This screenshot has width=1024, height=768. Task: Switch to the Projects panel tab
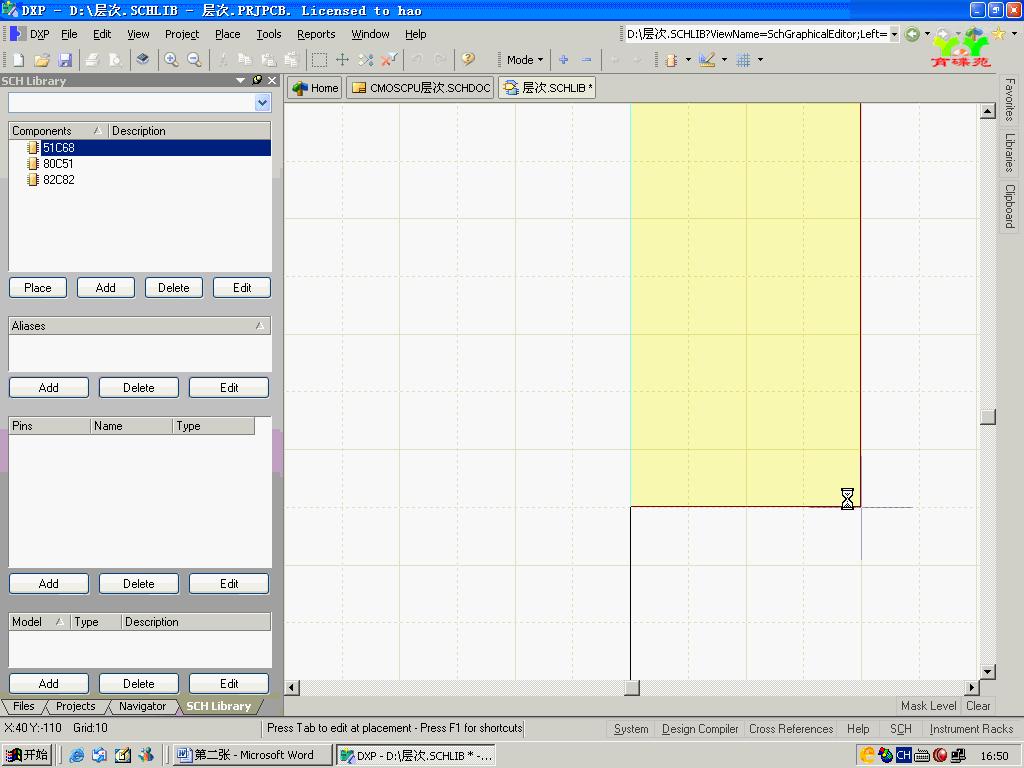75,706
